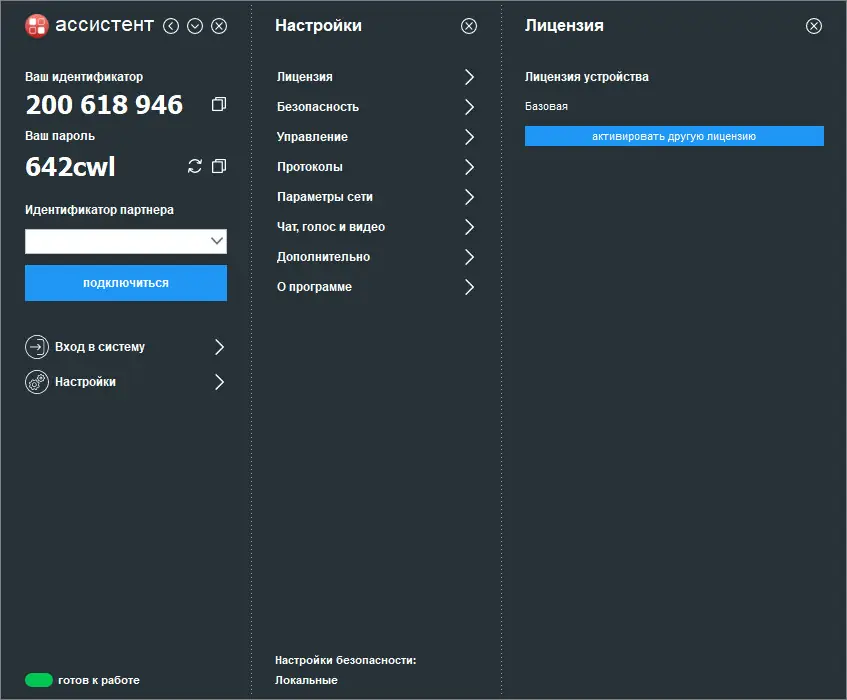Click the back arrow icon in header
The height and width of the screenshot is (700, 847).
click(171, 26)
